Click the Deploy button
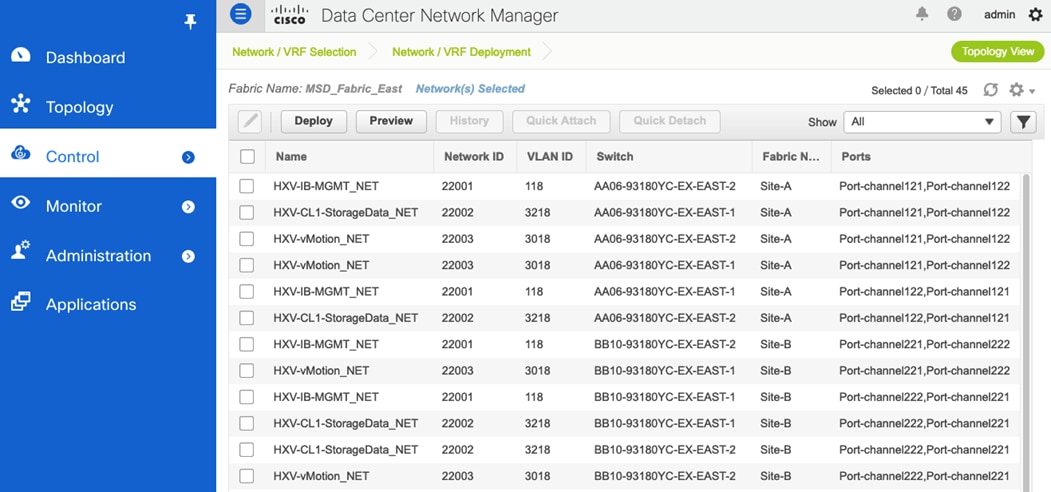Image resolution: width=1051 pixels, height=492 pixels. (x=313, y=121)
